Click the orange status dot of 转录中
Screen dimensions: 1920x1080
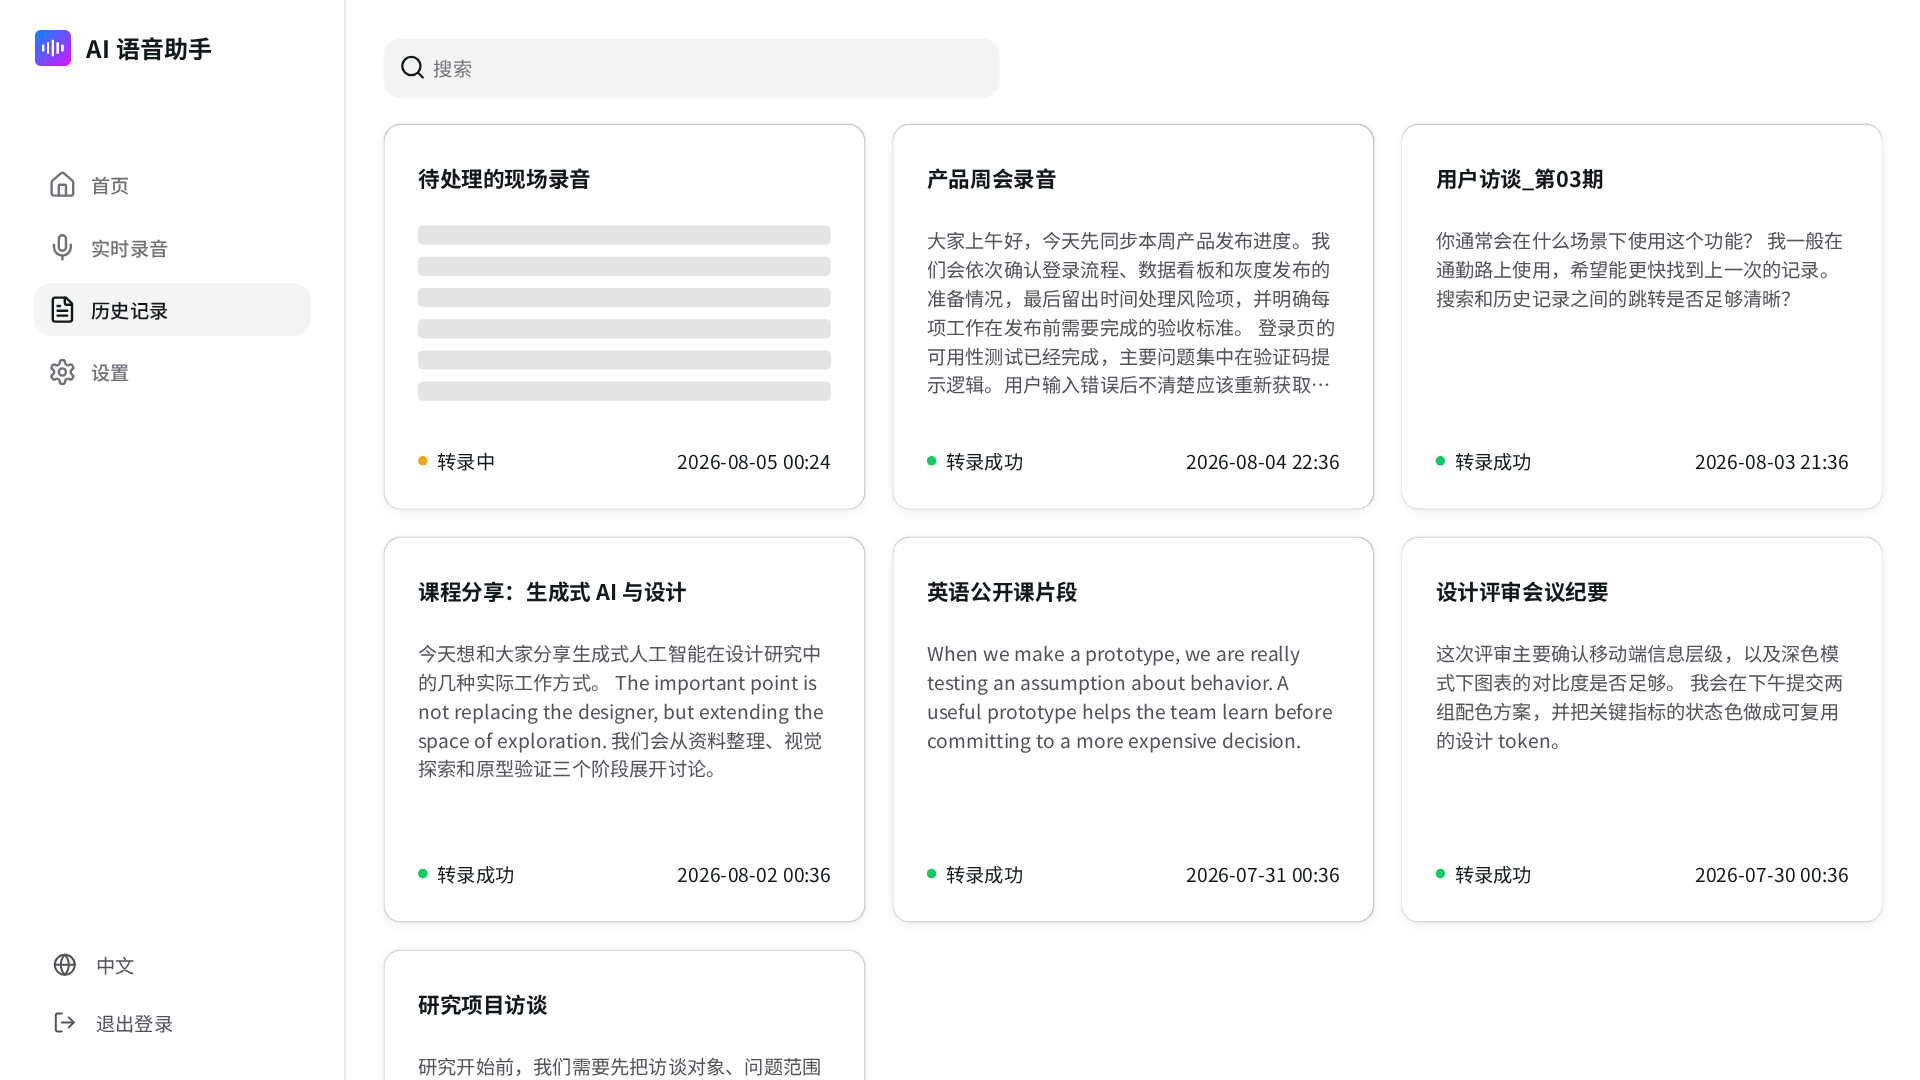(x=423, y=461)
